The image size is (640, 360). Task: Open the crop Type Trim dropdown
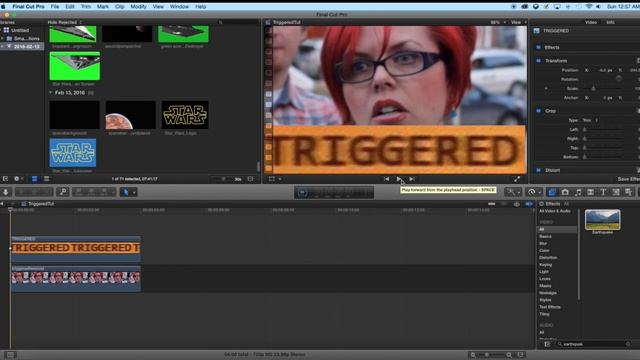coord(590,120)
